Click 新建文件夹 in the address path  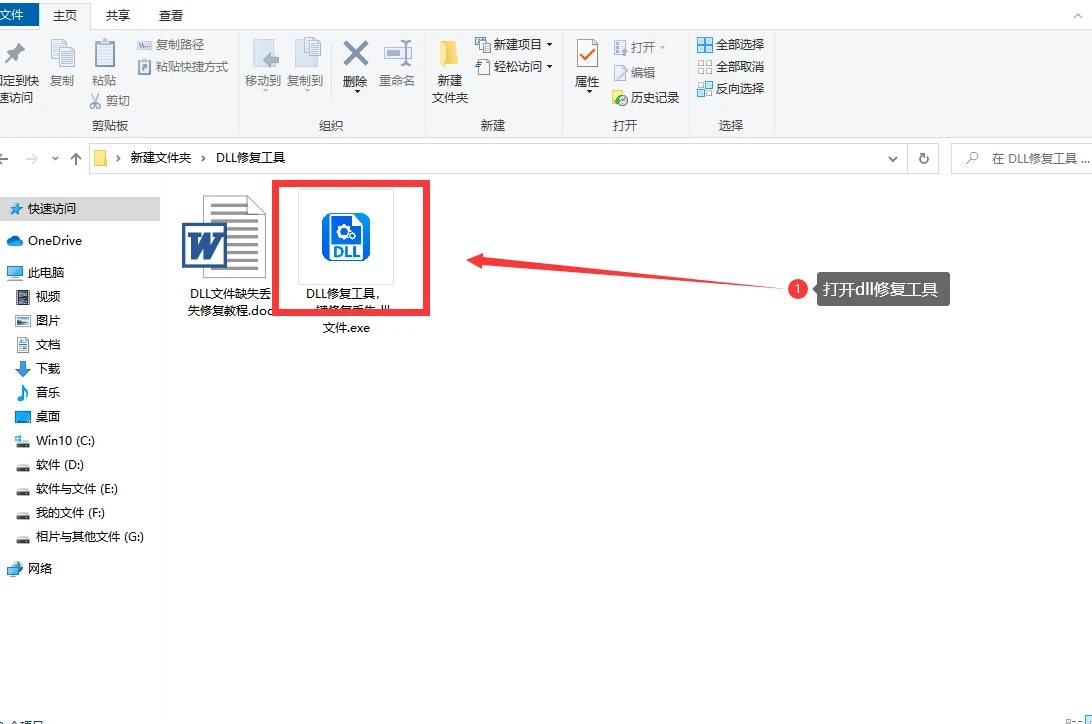pyautogui.click(x=161, y=158)
